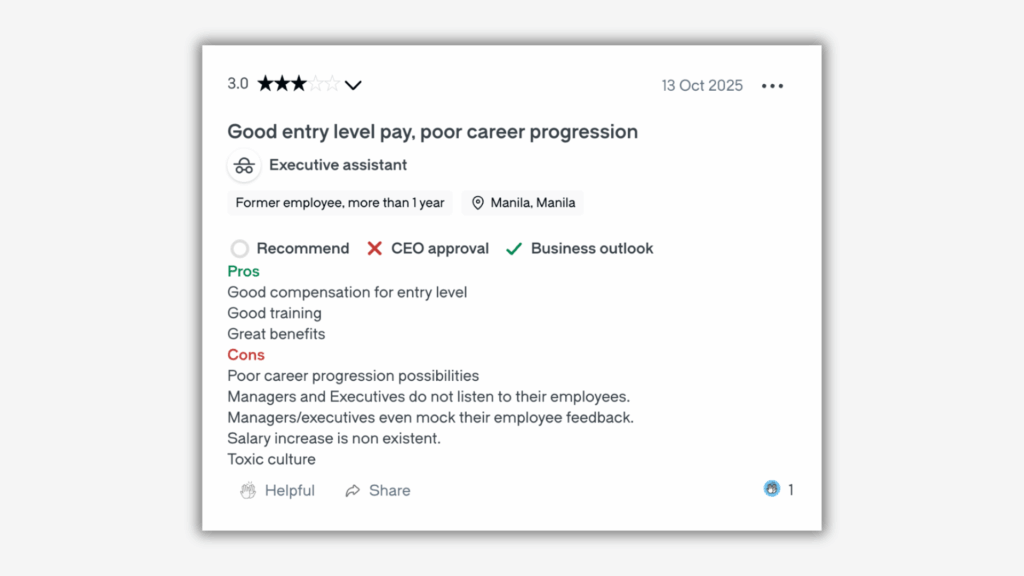Click the Share button
This screenshot has width=1024, height=576.
[378, 490]
